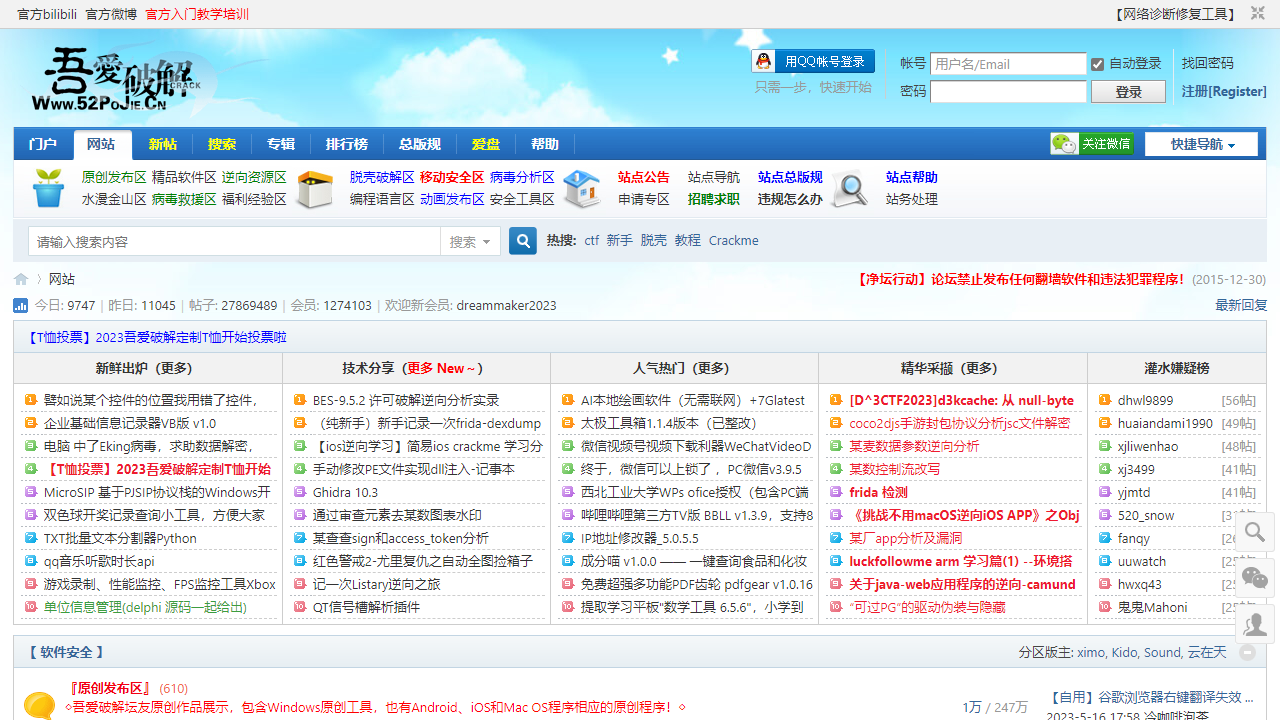
Task: Toggle the 自动登录 checkbox
Action: [x=1098, y=64]
